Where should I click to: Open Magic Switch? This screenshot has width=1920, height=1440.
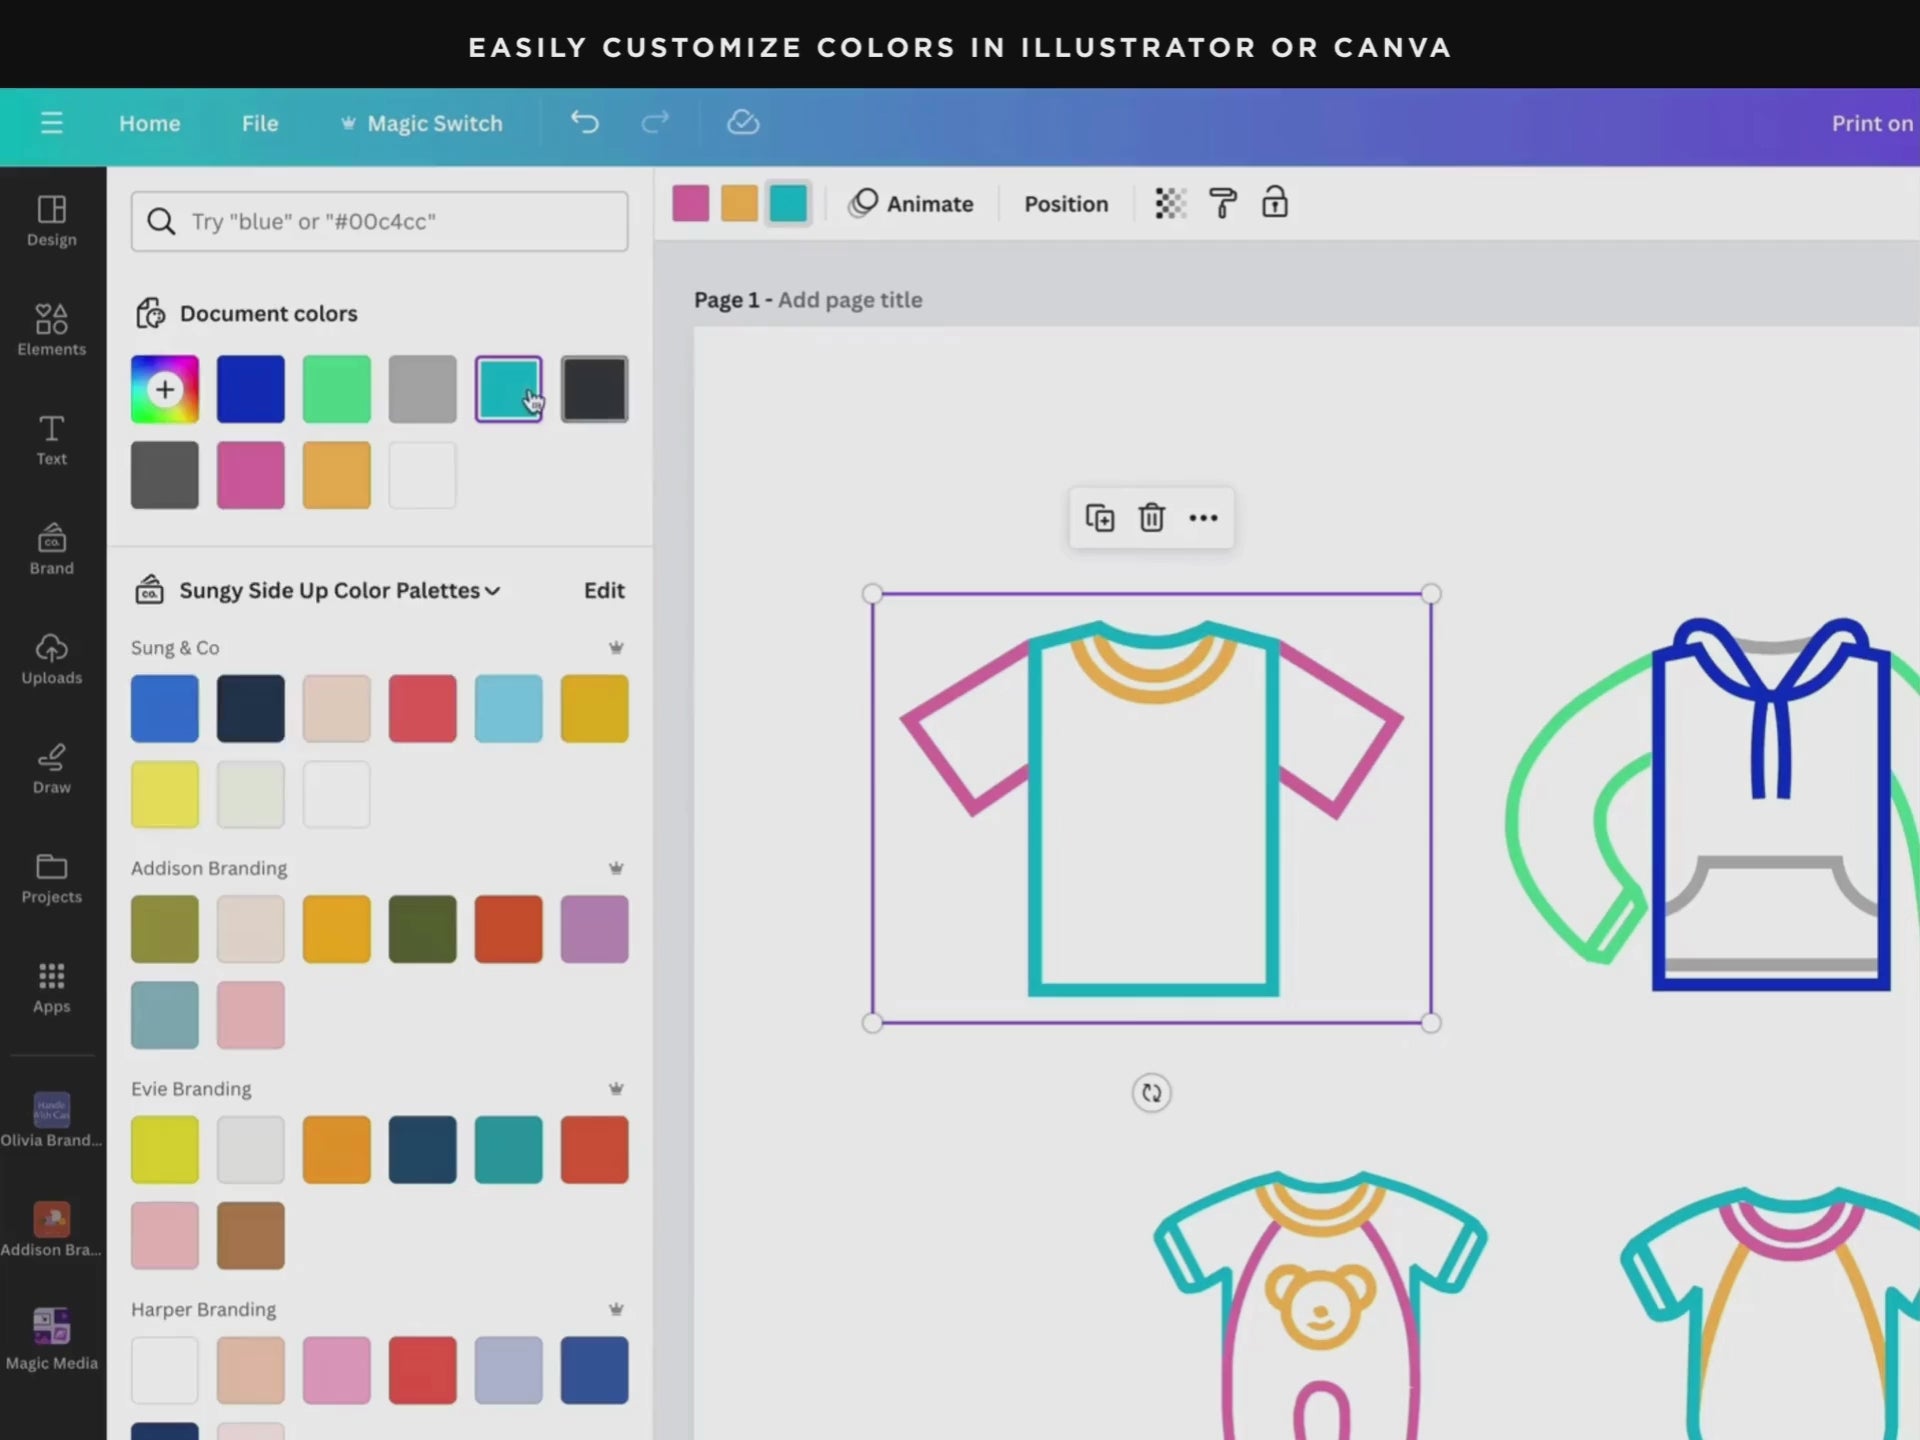point(421,123)
